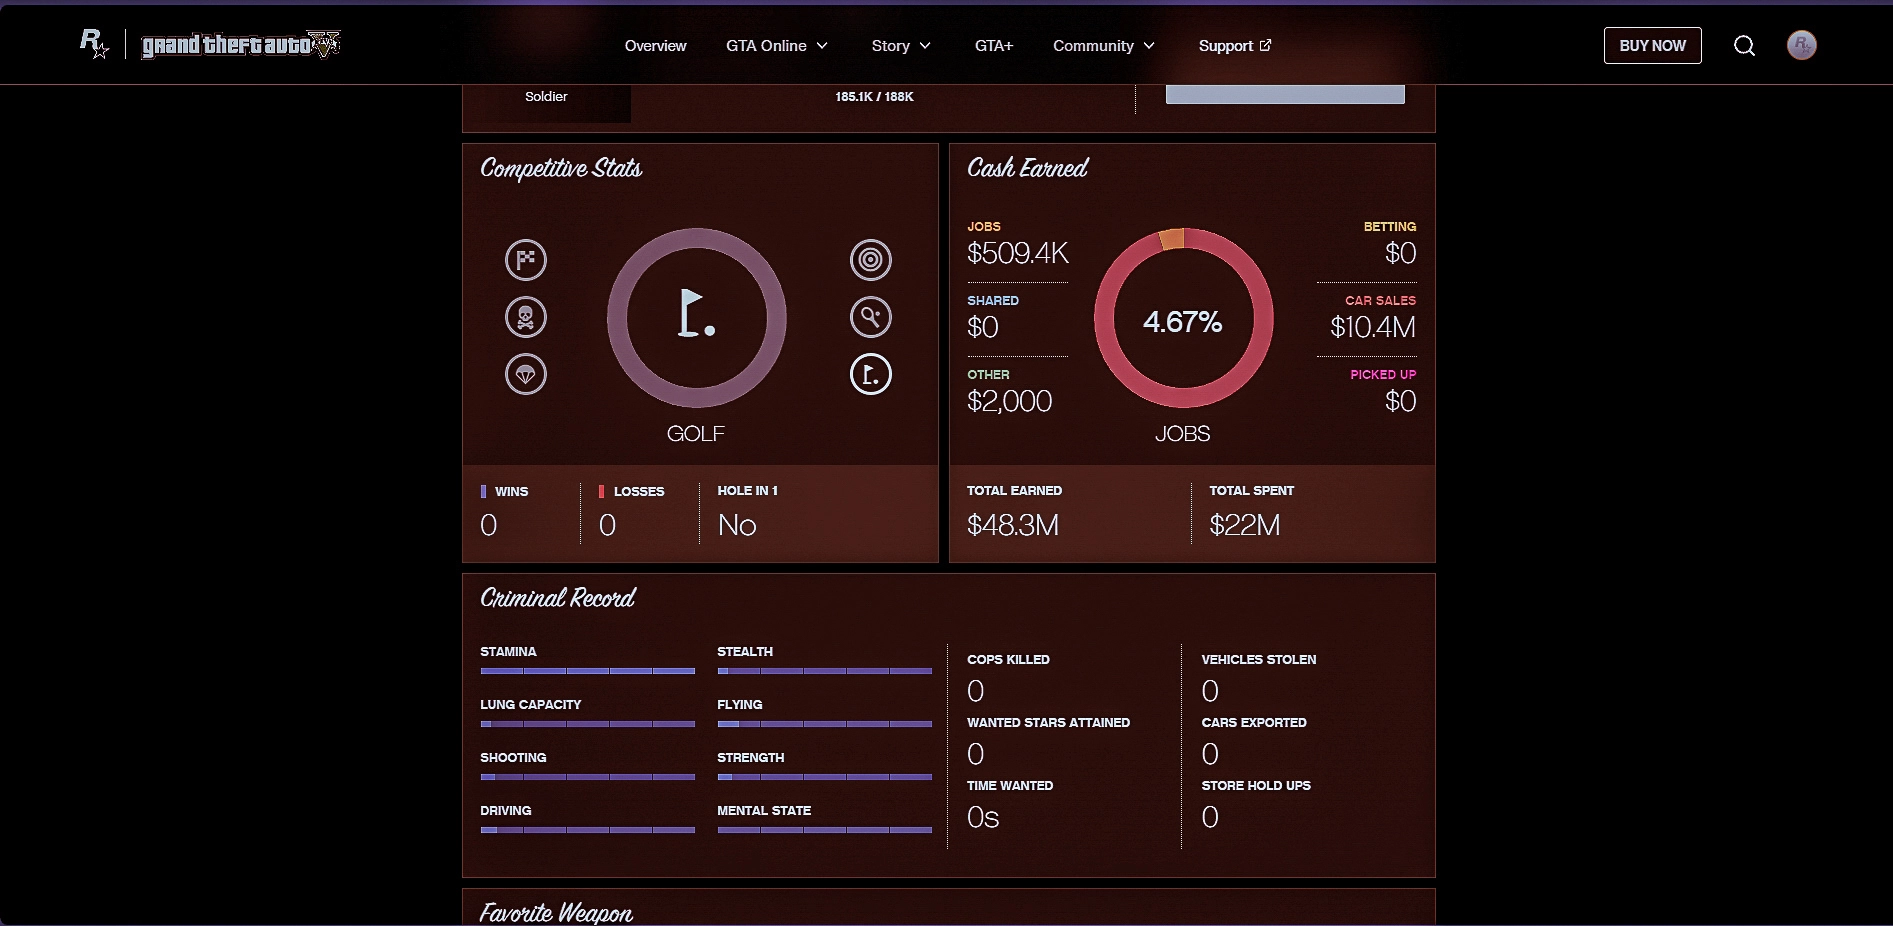The image size is (1893, 926).
Task: Click the 4.67% value in the donut
Action: pyautogui.click(x=1183, y=322)
